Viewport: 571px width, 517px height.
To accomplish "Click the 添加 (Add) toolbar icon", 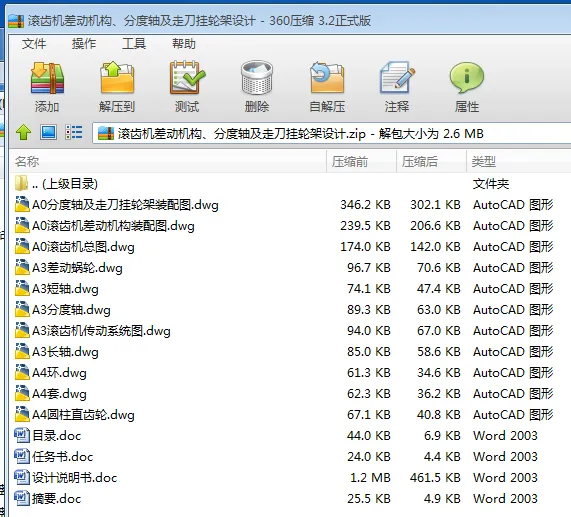I will 47,78.
